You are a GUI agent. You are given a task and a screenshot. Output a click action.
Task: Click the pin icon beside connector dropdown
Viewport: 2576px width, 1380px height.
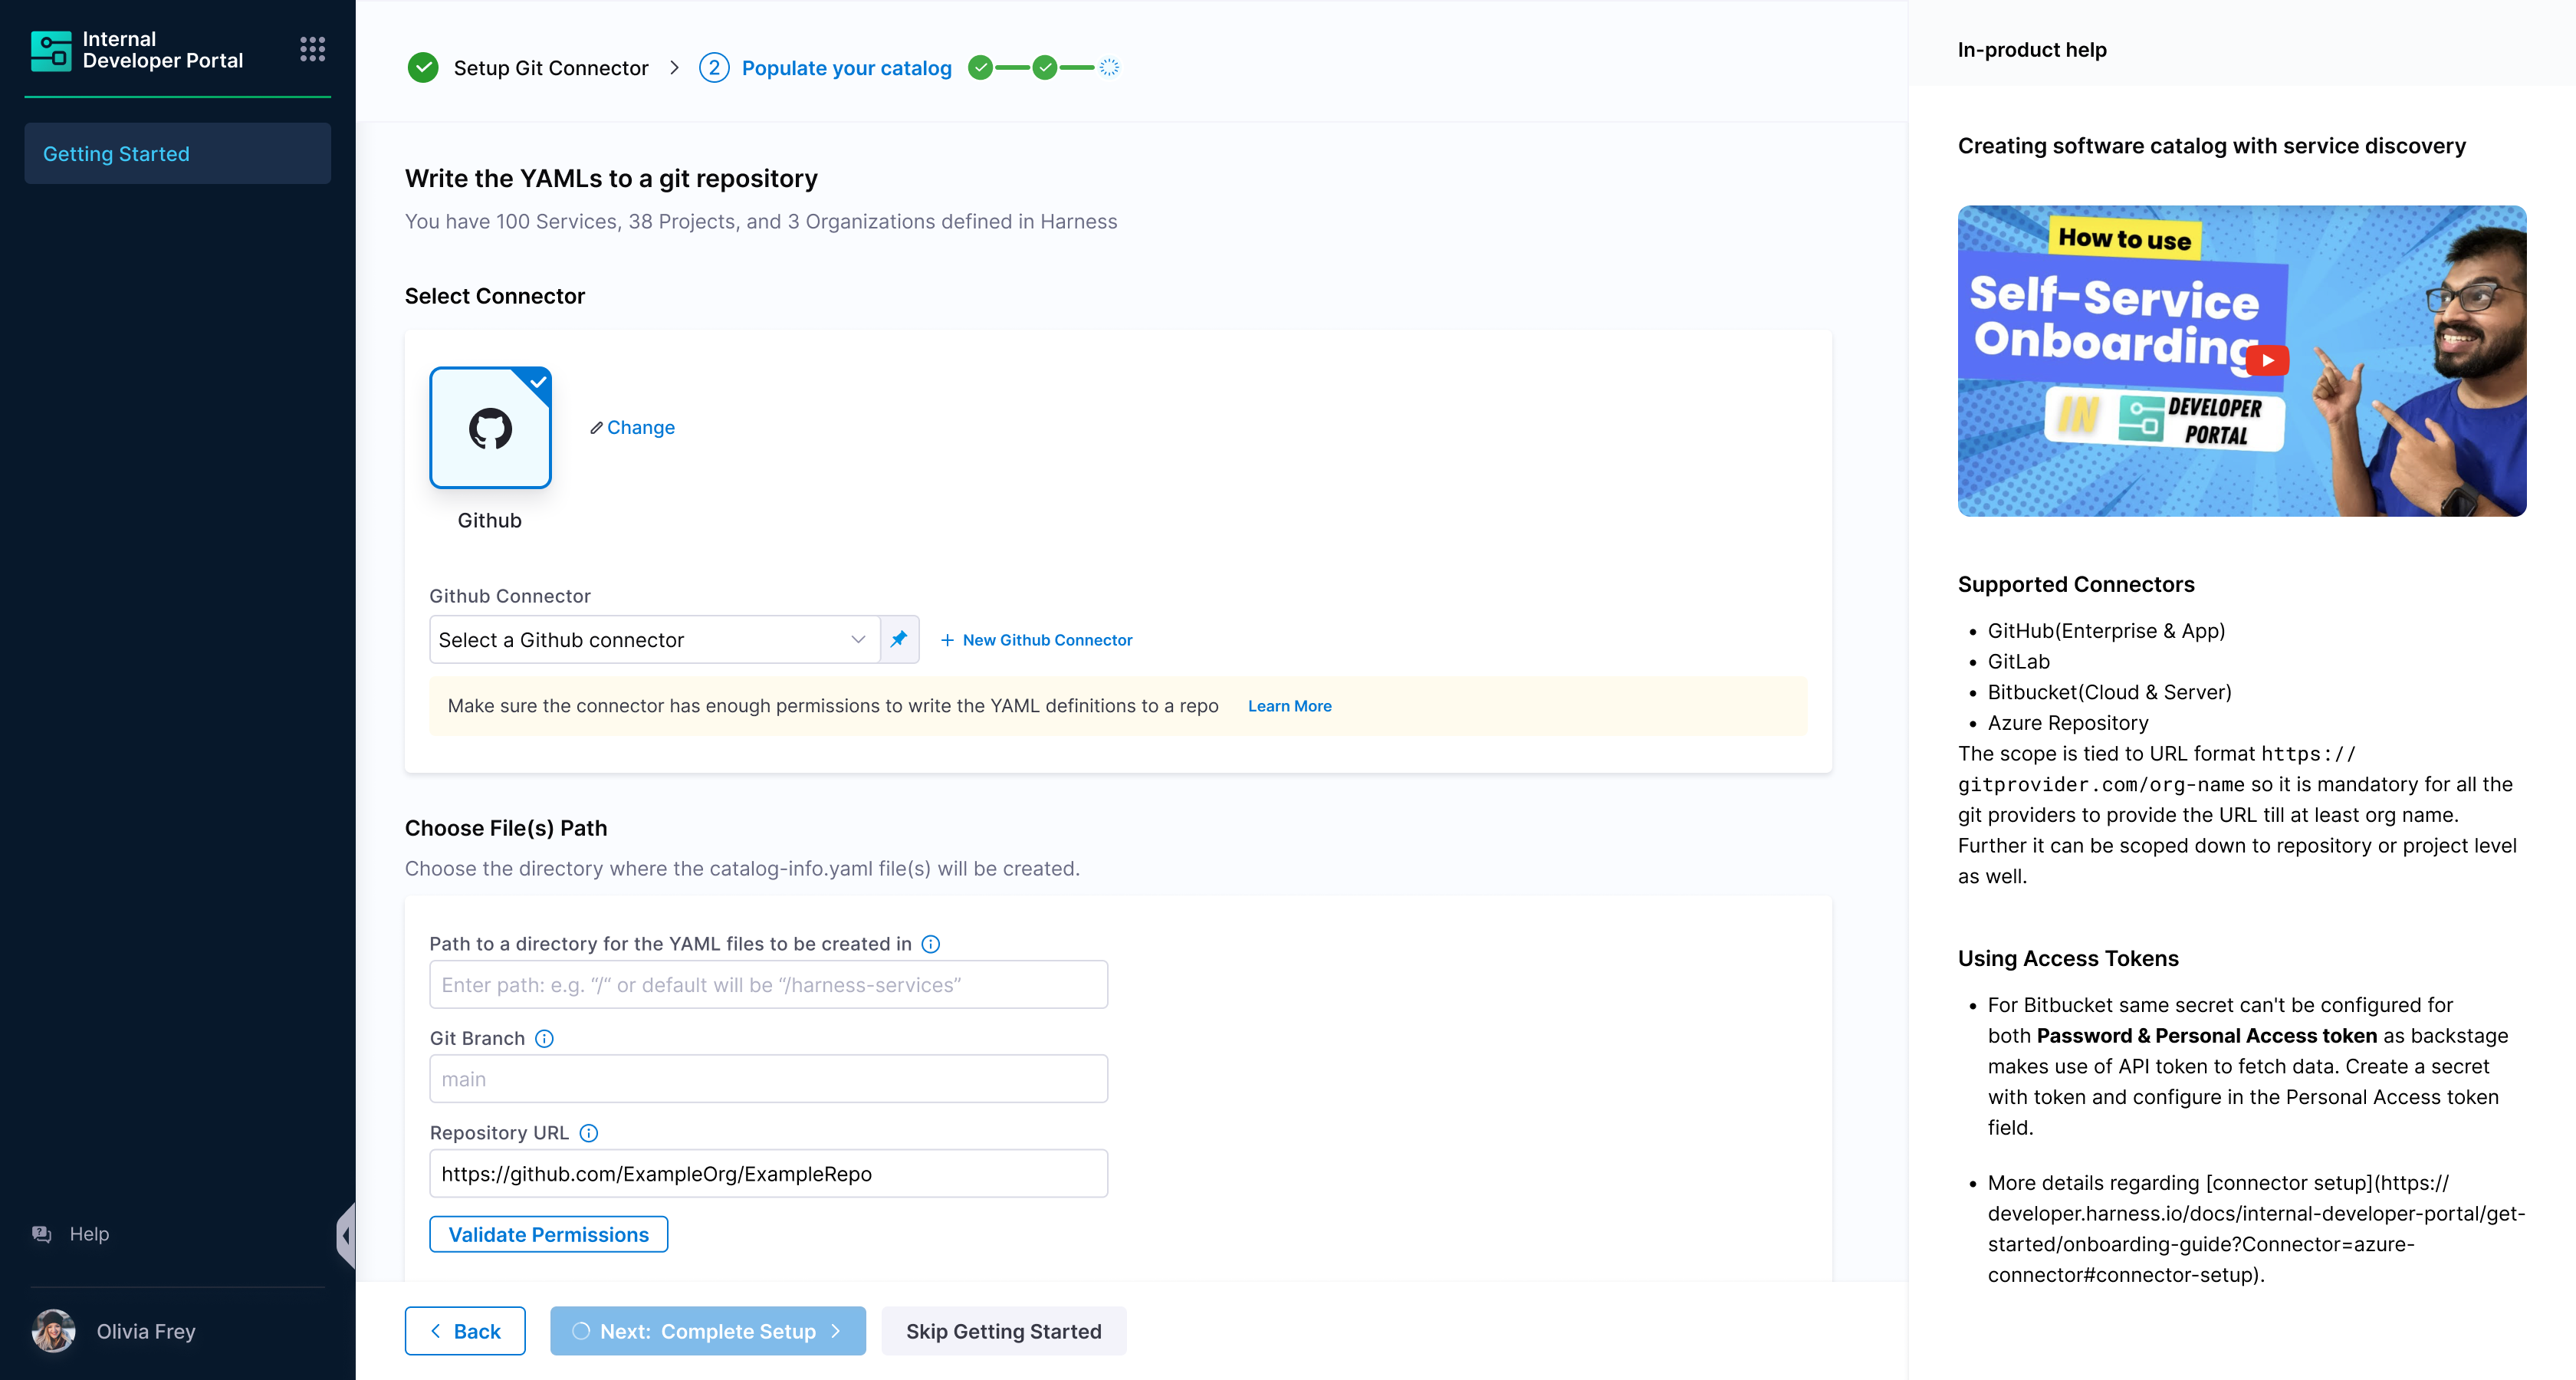899,639
